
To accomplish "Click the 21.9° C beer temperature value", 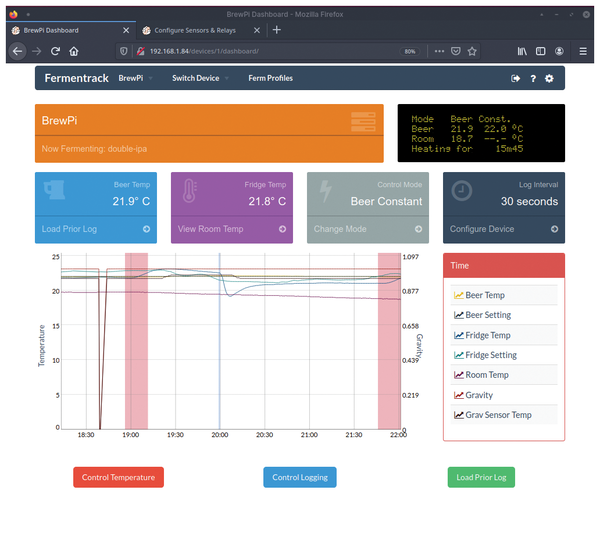I will pyautogui.click(x=131, y=202).
